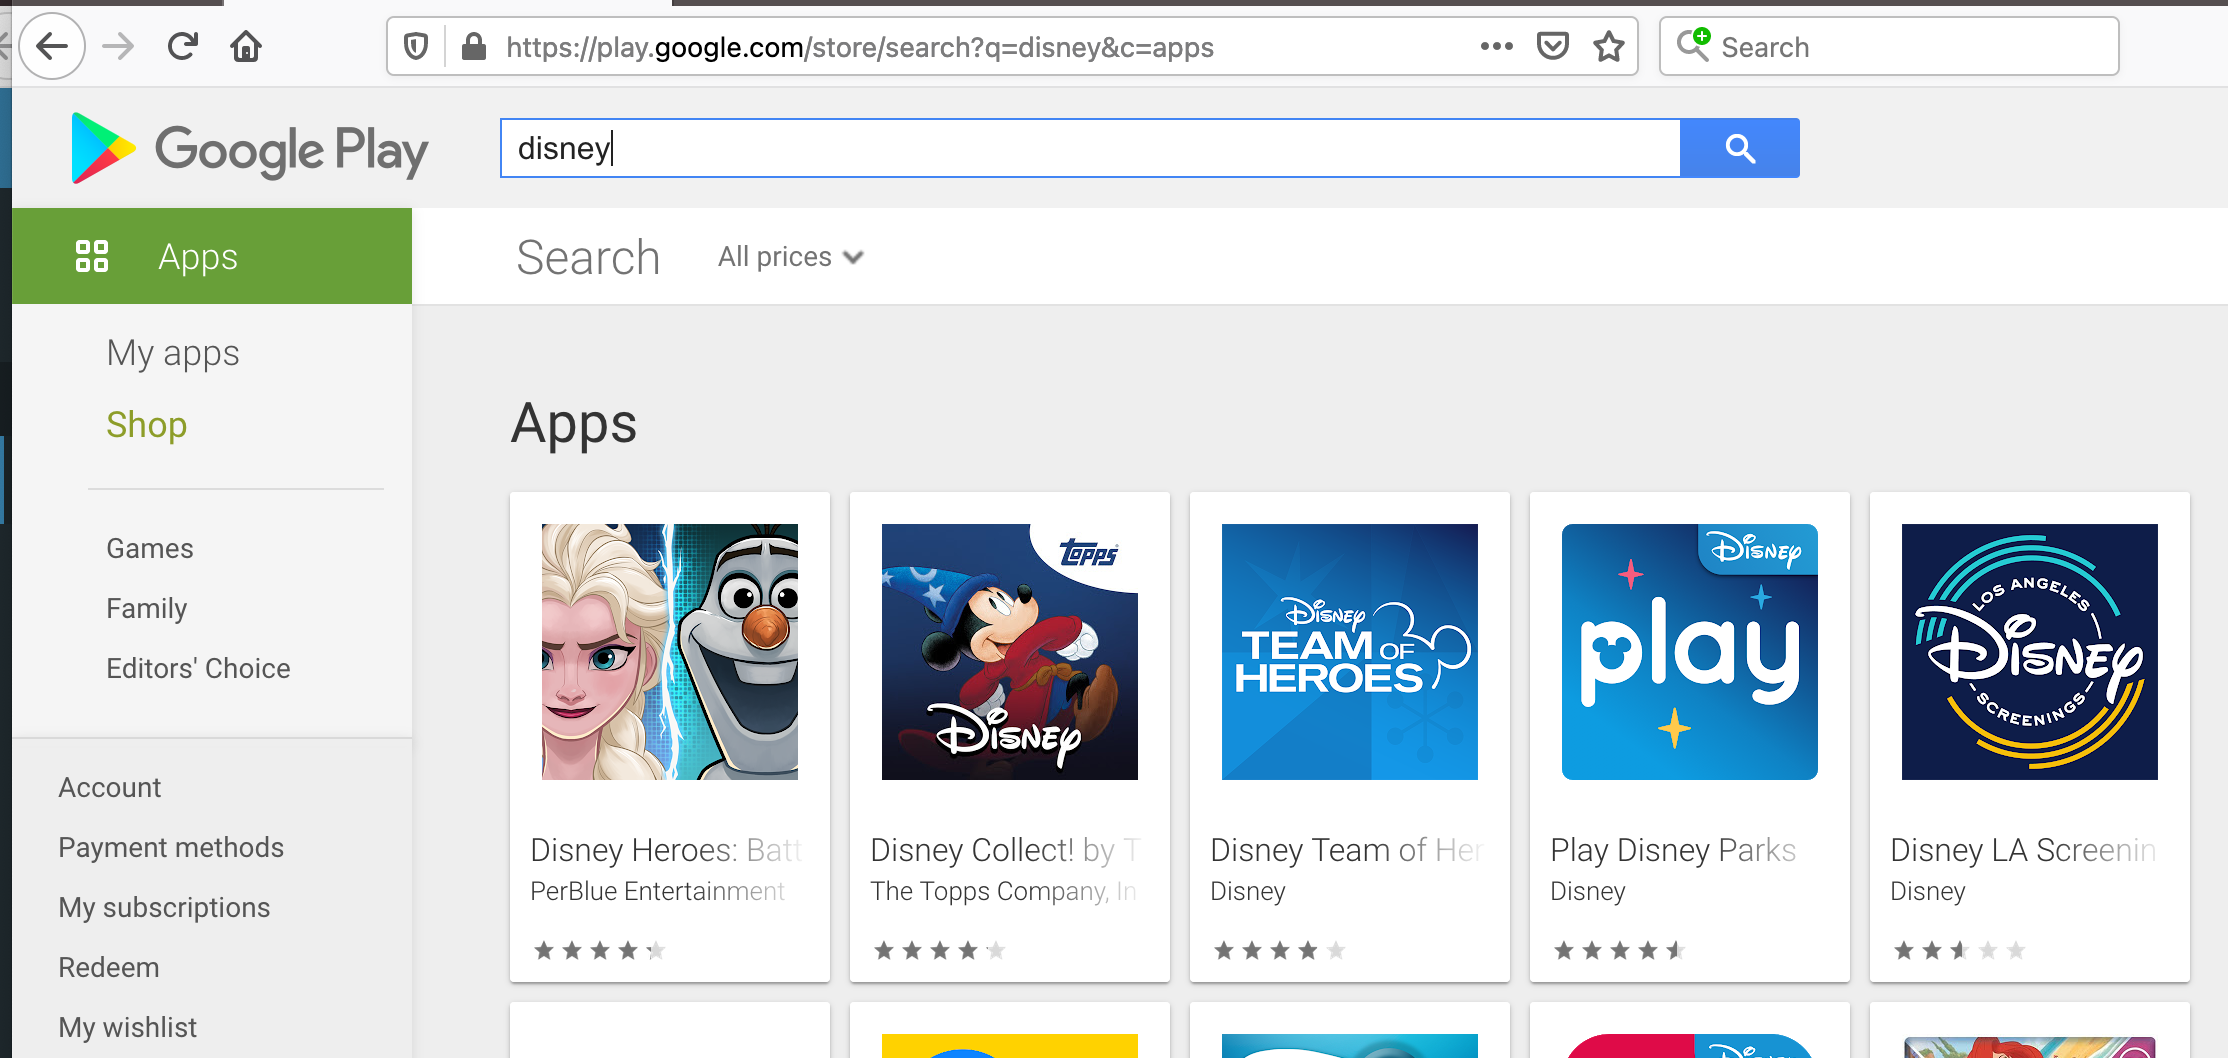The image size is (2228, 1058).
Task: Expand the All prices dropdown
Action: pos(791,257)
